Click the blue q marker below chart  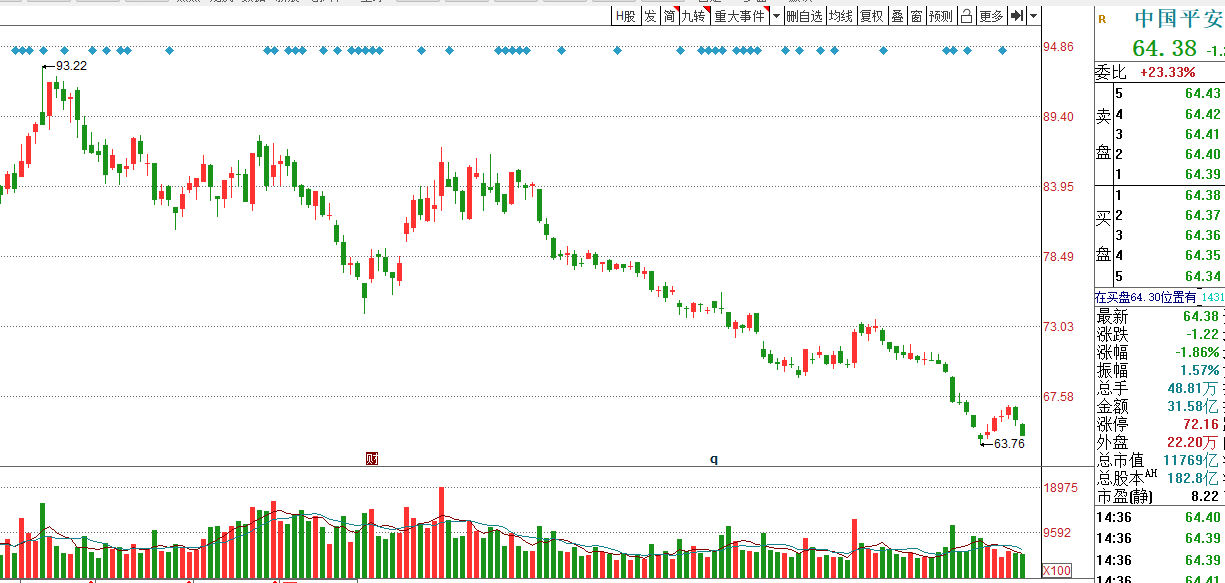714,459
